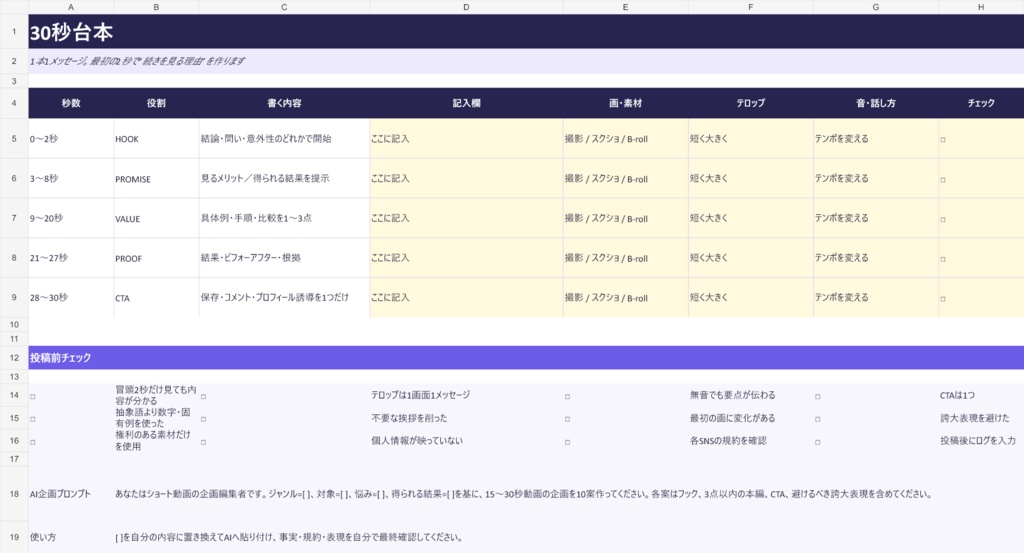Check the box before 無音でも要点が伝わる

pyautogui.click(x=567, y=396)
